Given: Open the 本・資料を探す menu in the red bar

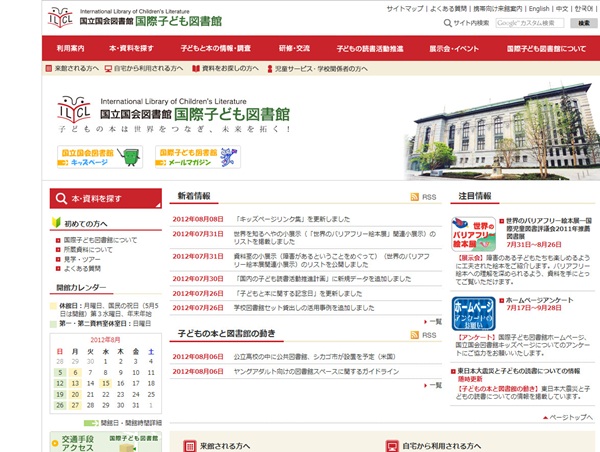Looking at the screenshot, I should pos(131,48).
